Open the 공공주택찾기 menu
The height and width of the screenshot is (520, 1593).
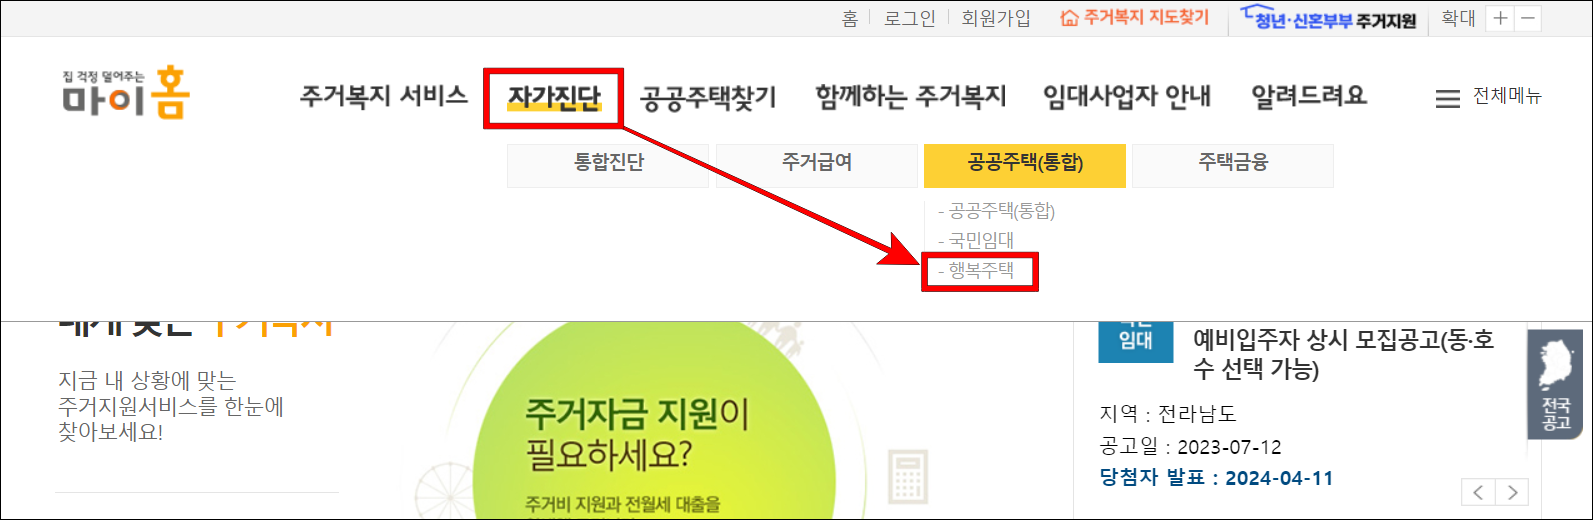(x=708, y=97)
